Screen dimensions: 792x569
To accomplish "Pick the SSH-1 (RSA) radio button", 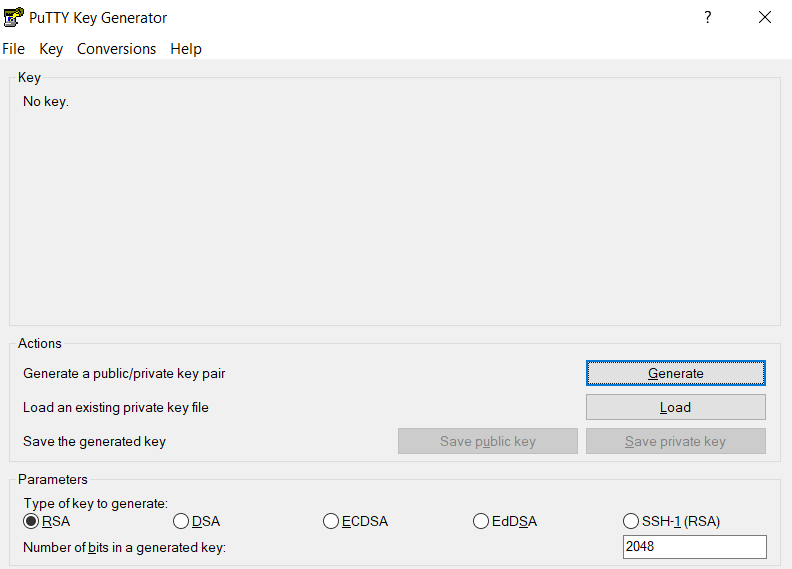I will click(631, 521).
